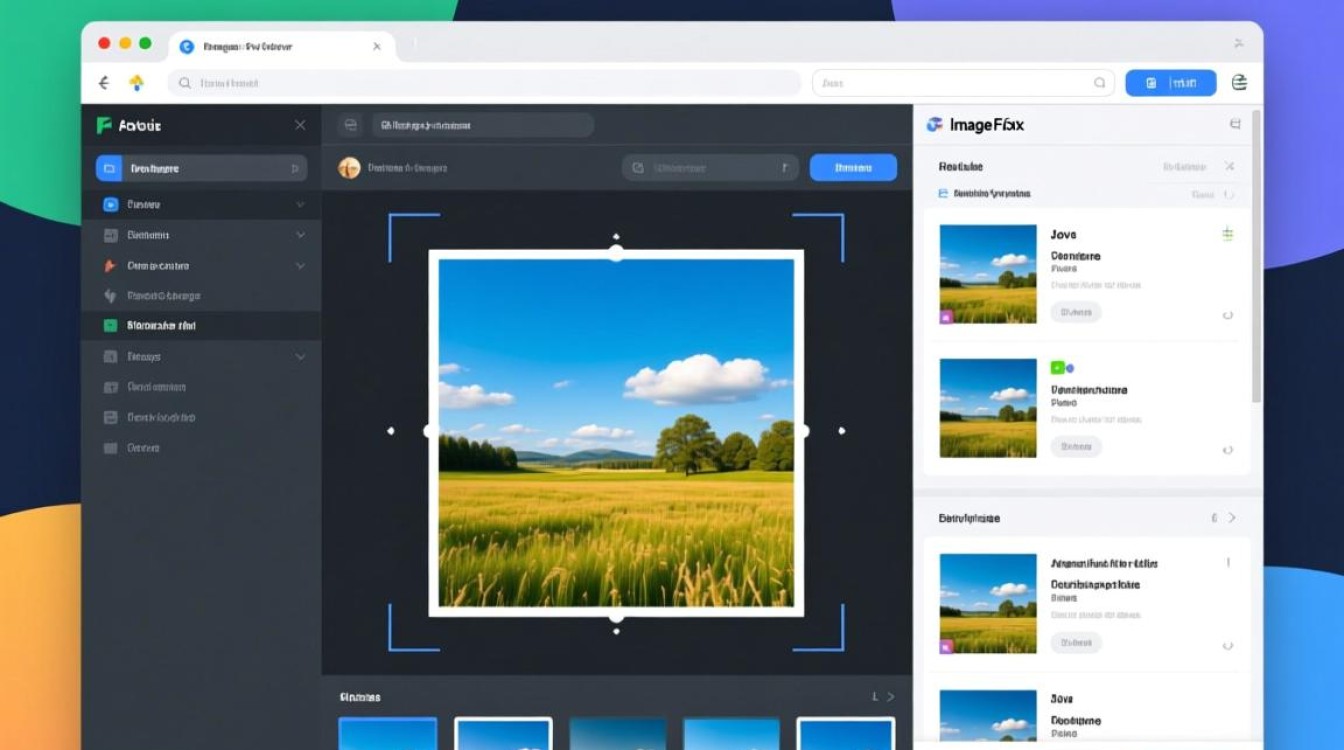Viewport: 1344px width, 750px height.
Task: Click the refresh icon on first ImageFix result
Action: point(1227,315)
